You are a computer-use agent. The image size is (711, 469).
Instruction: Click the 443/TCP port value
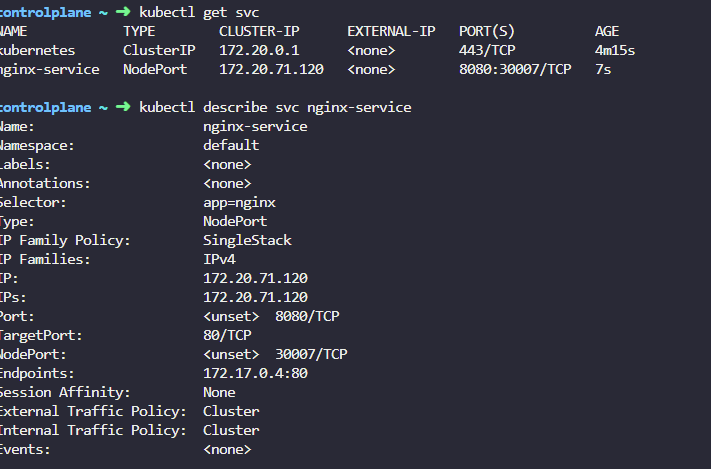pos(487,50)
